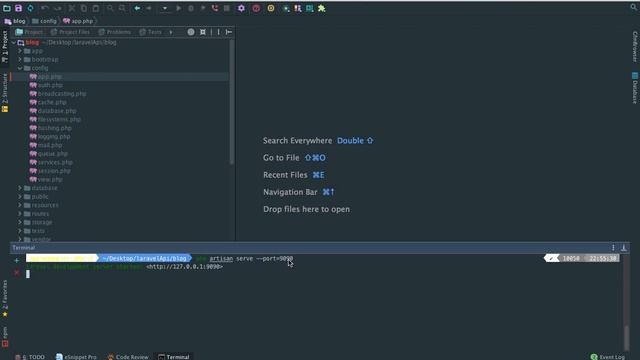Viewport: 640px width, 360px height.
Task: Open the run configuration dropdown
Action: point(164,8)
